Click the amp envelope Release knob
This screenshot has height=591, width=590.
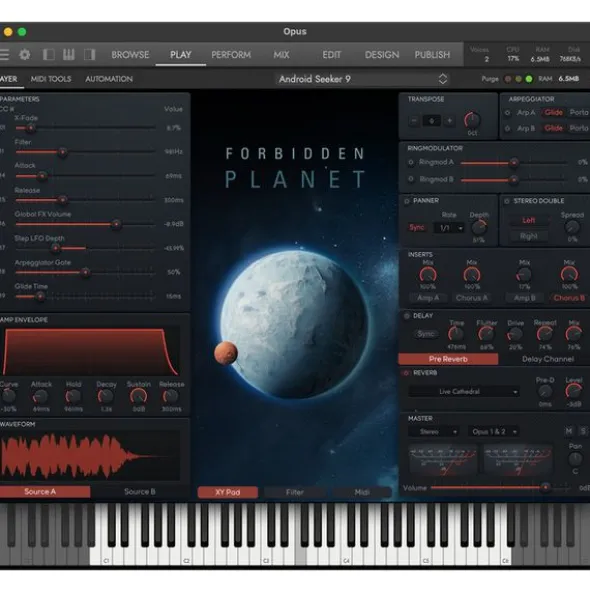[170, 397]
